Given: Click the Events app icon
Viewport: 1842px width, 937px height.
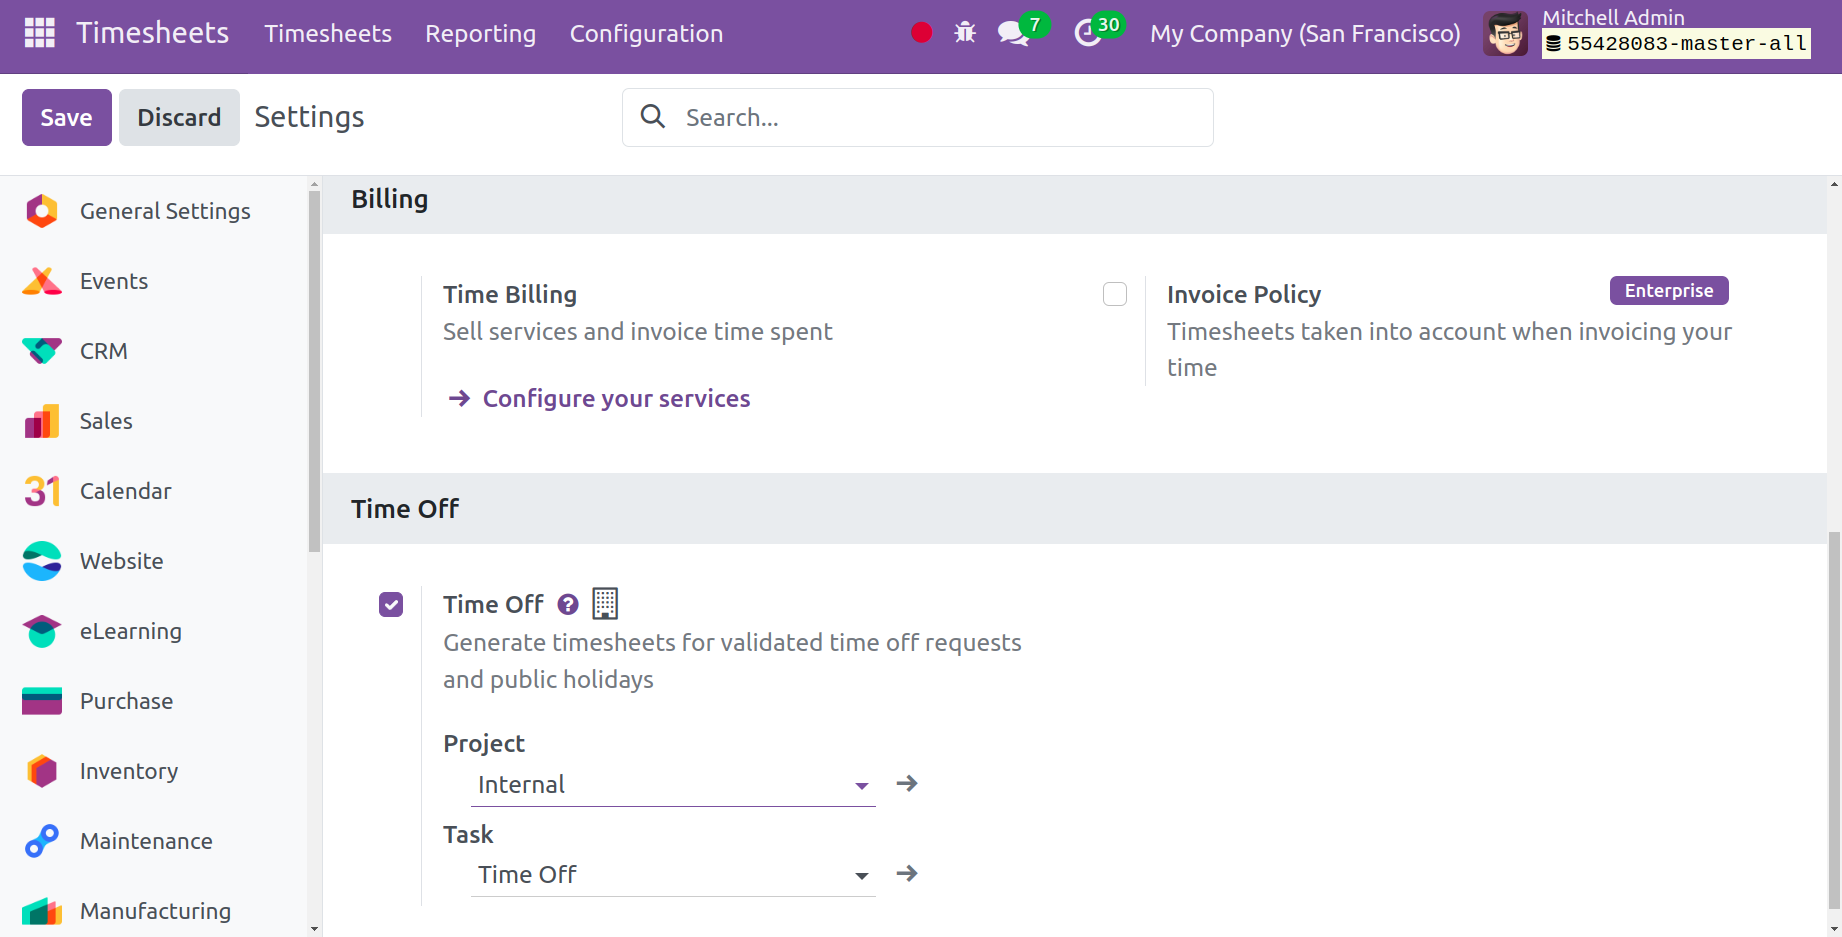Looking at the screenshot, I should point(42,281).
